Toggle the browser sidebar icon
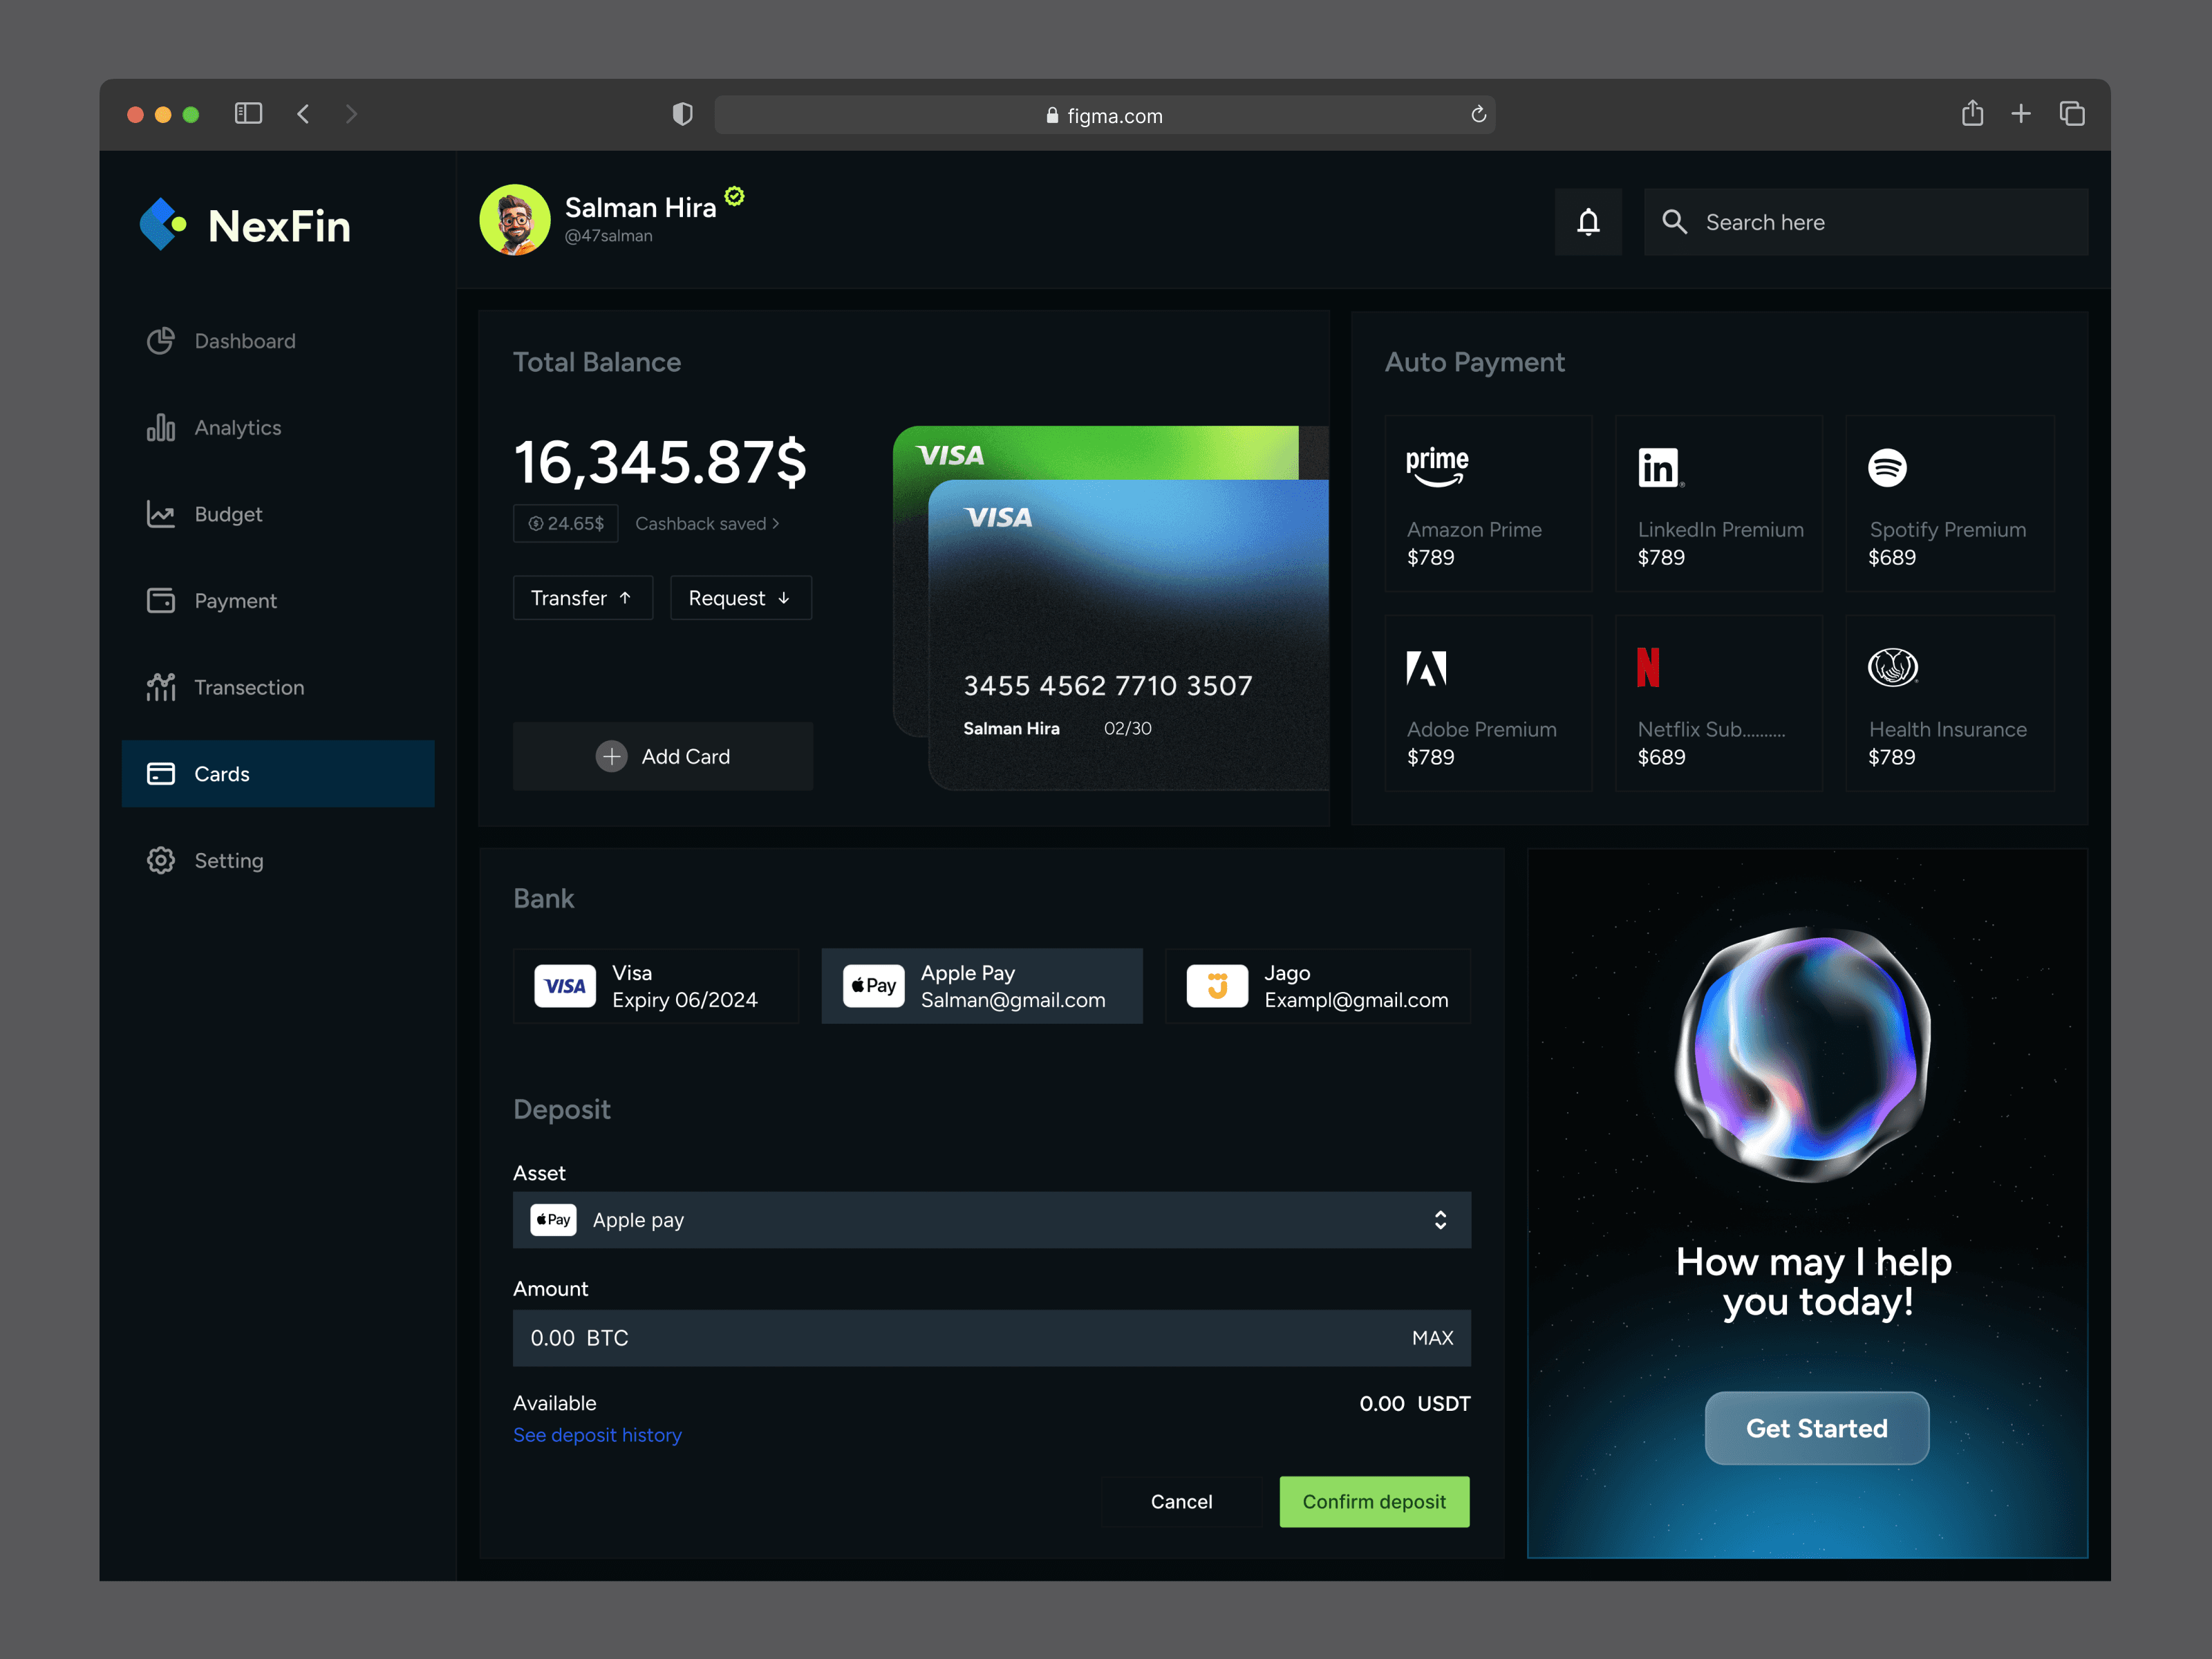Screen dimensions: 2212x1659 point(248,114)
